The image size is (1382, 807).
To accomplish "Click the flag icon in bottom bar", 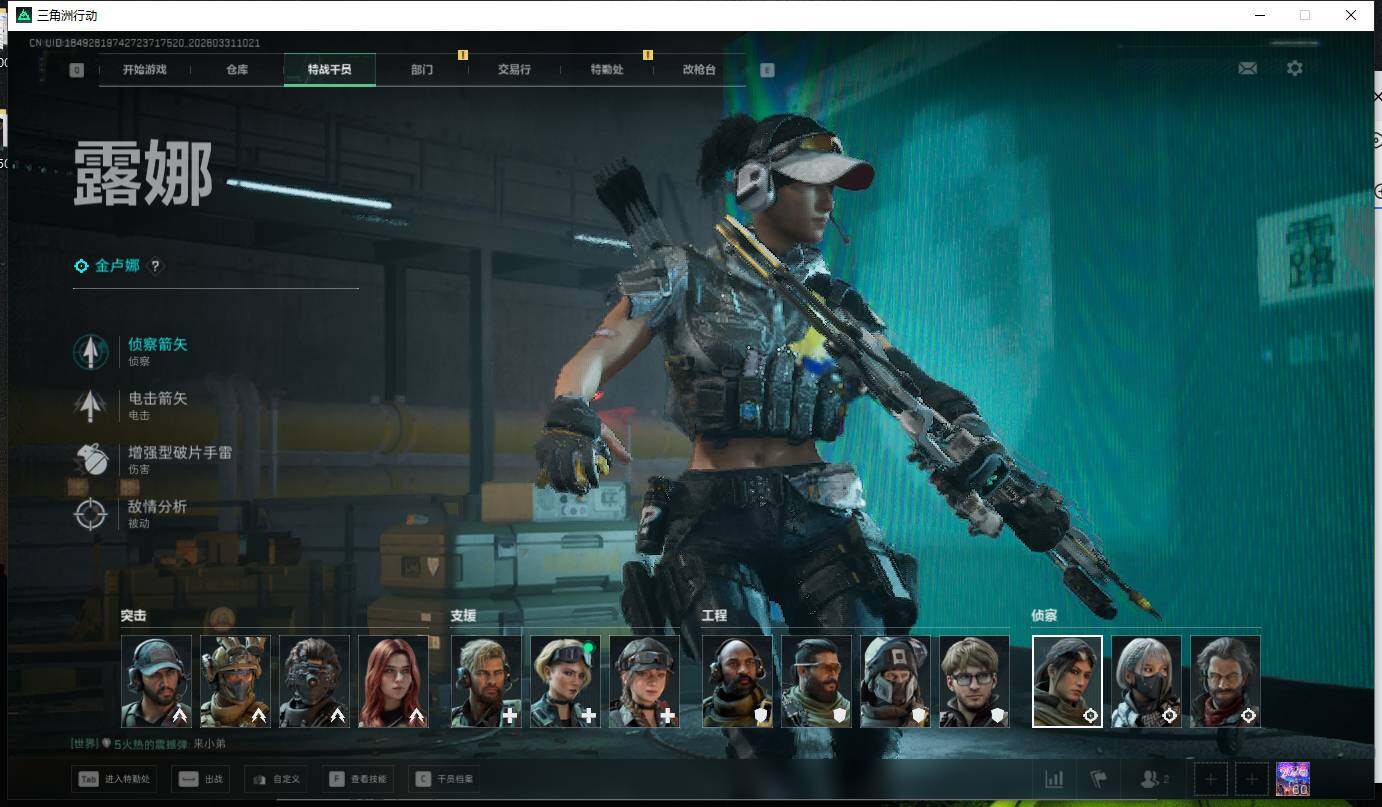I will tap(1099, 779).
